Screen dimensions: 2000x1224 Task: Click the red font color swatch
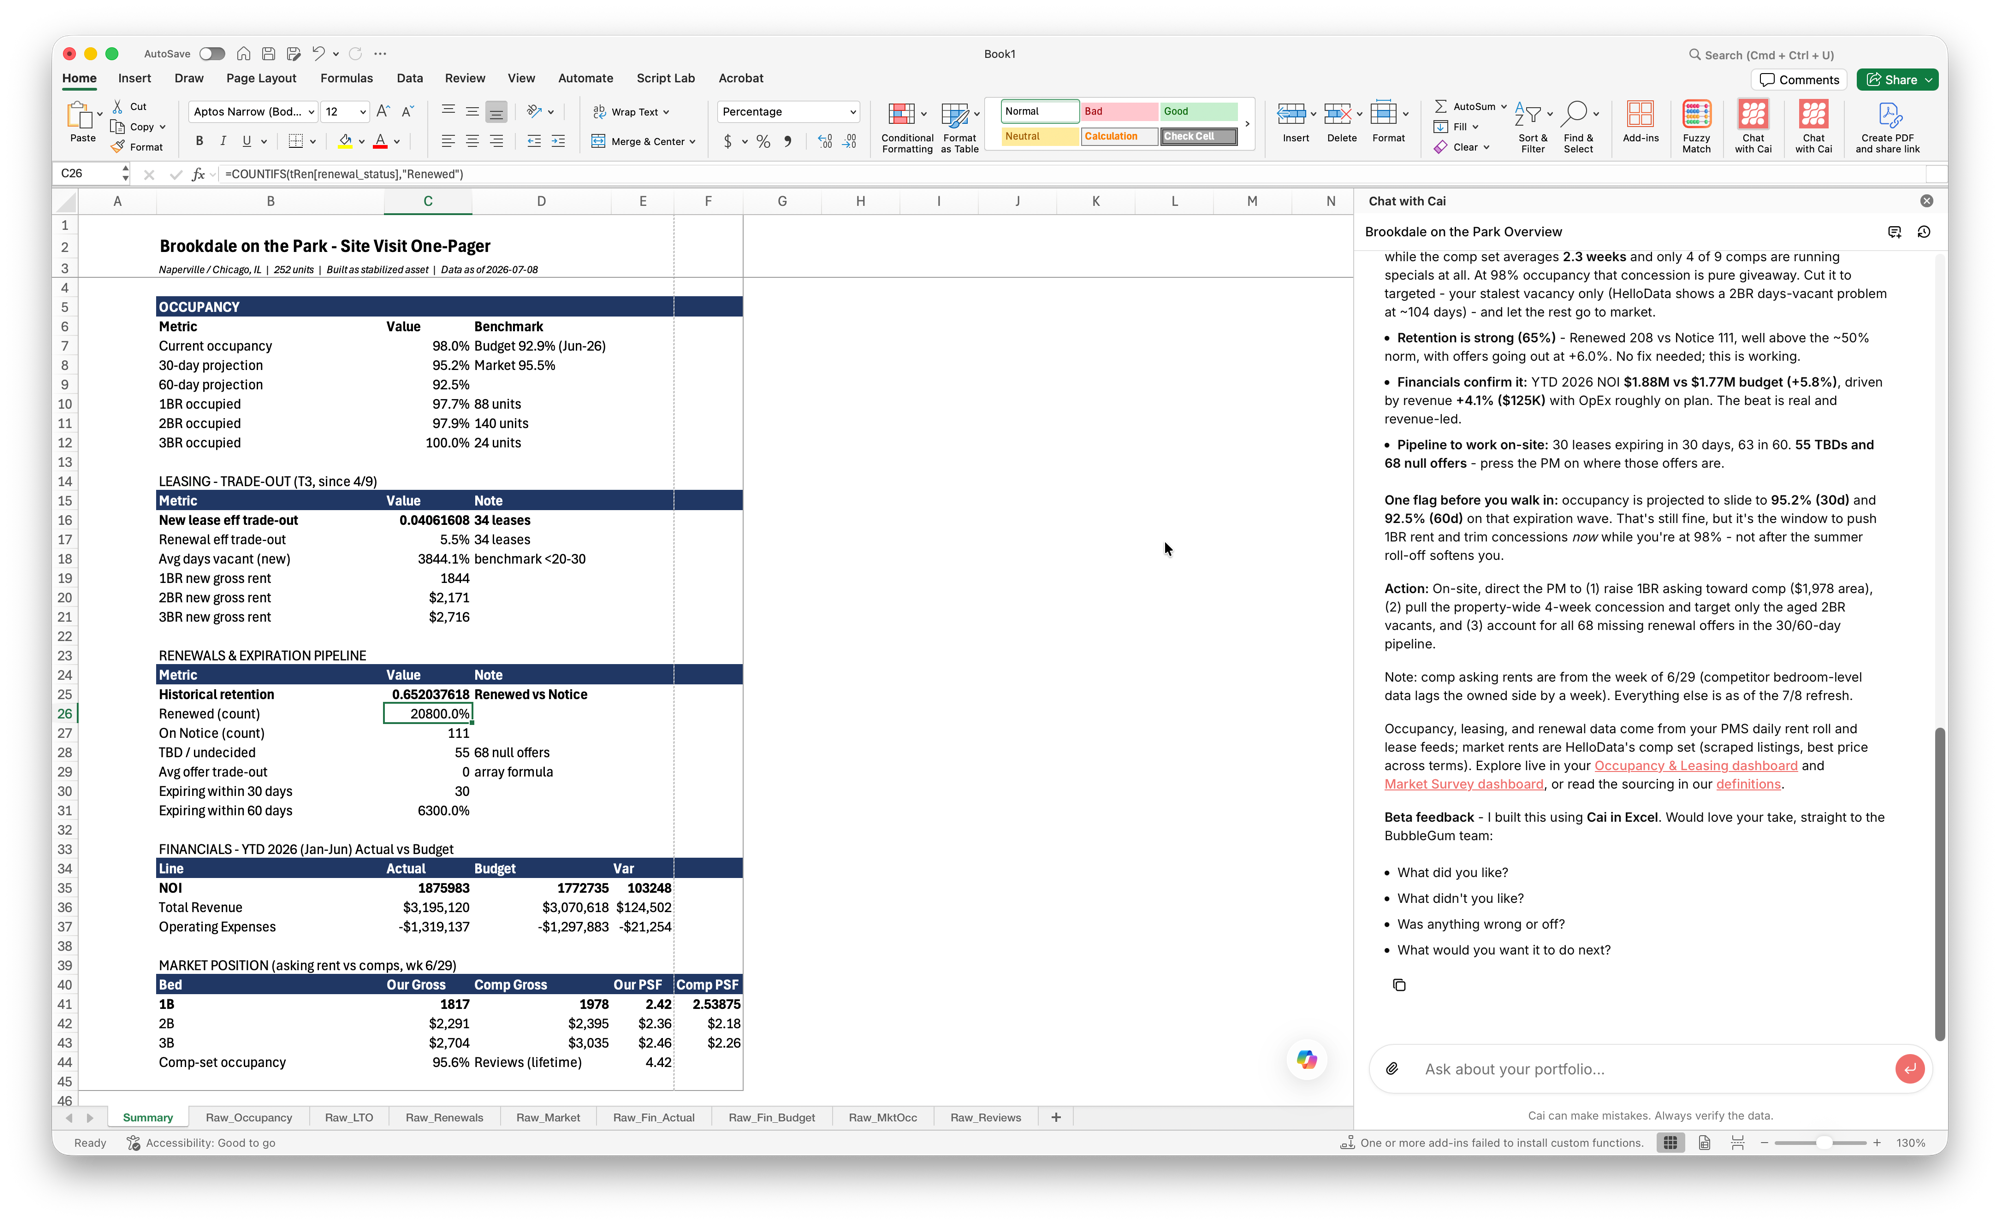(x=380, y=142)
